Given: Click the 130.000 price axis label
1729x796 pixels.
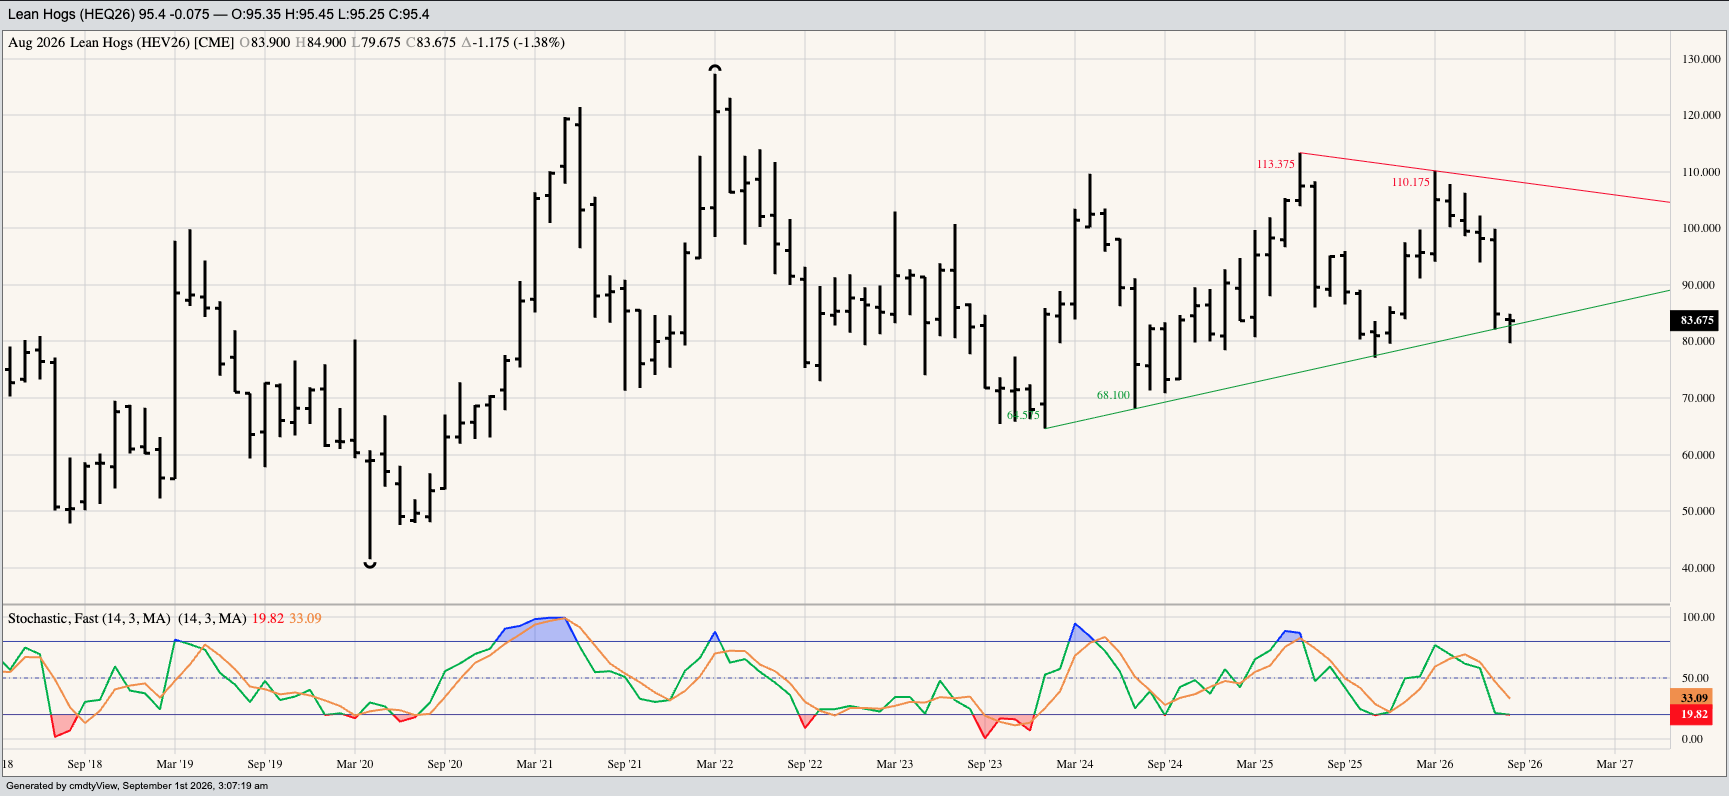Looking at the screenshot, I should [1701, 59].
